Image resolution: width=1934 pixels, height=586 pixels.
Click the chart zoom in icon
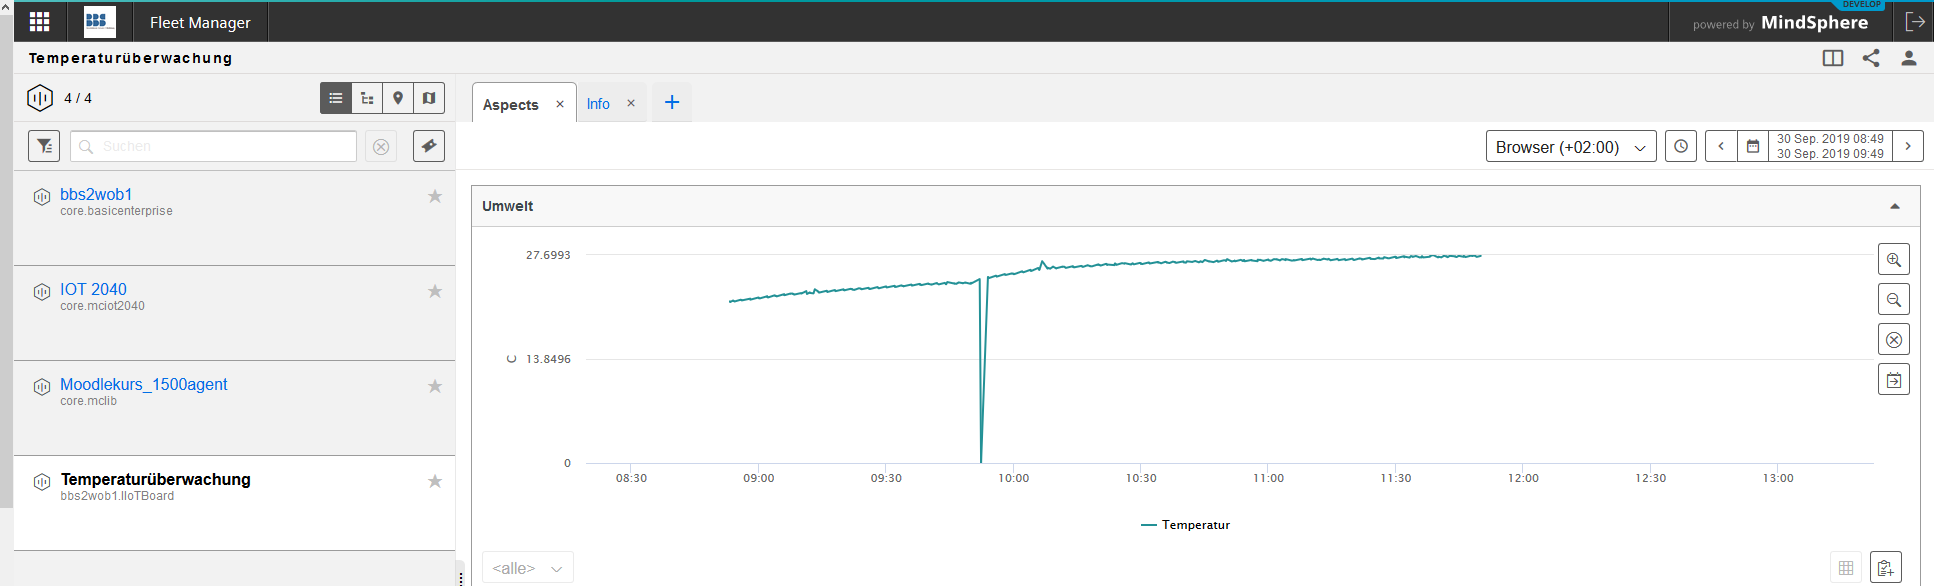click(1893, 260)
